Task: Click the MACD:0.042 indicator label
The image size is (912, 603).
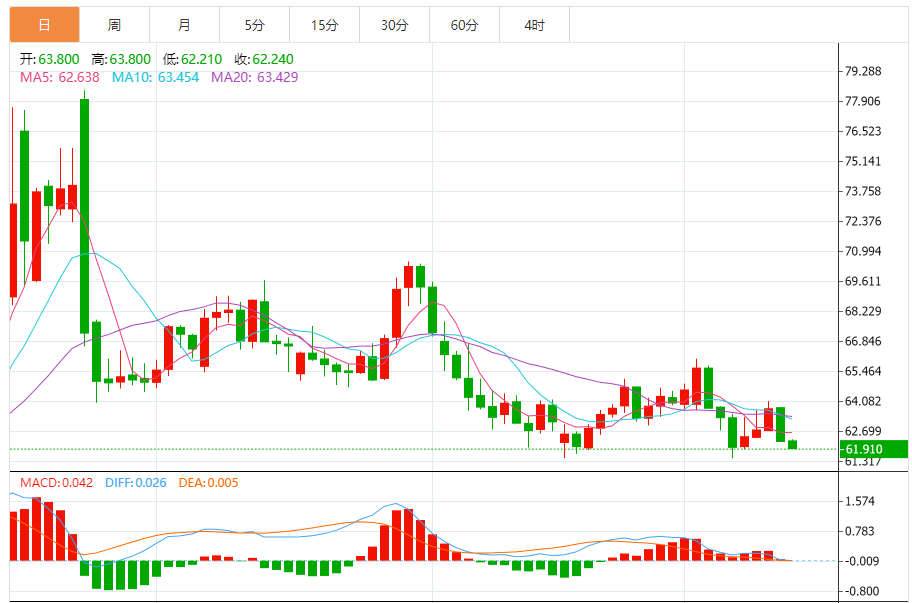Action: click(56, 483)
